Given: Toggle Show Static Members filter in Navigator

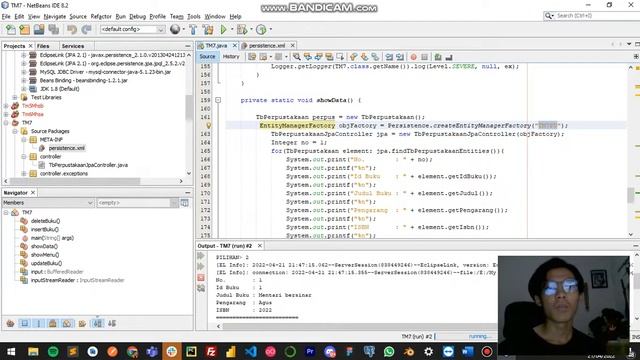Looking at the screenshot, I should pyautogui.click(x=38, y=324).
